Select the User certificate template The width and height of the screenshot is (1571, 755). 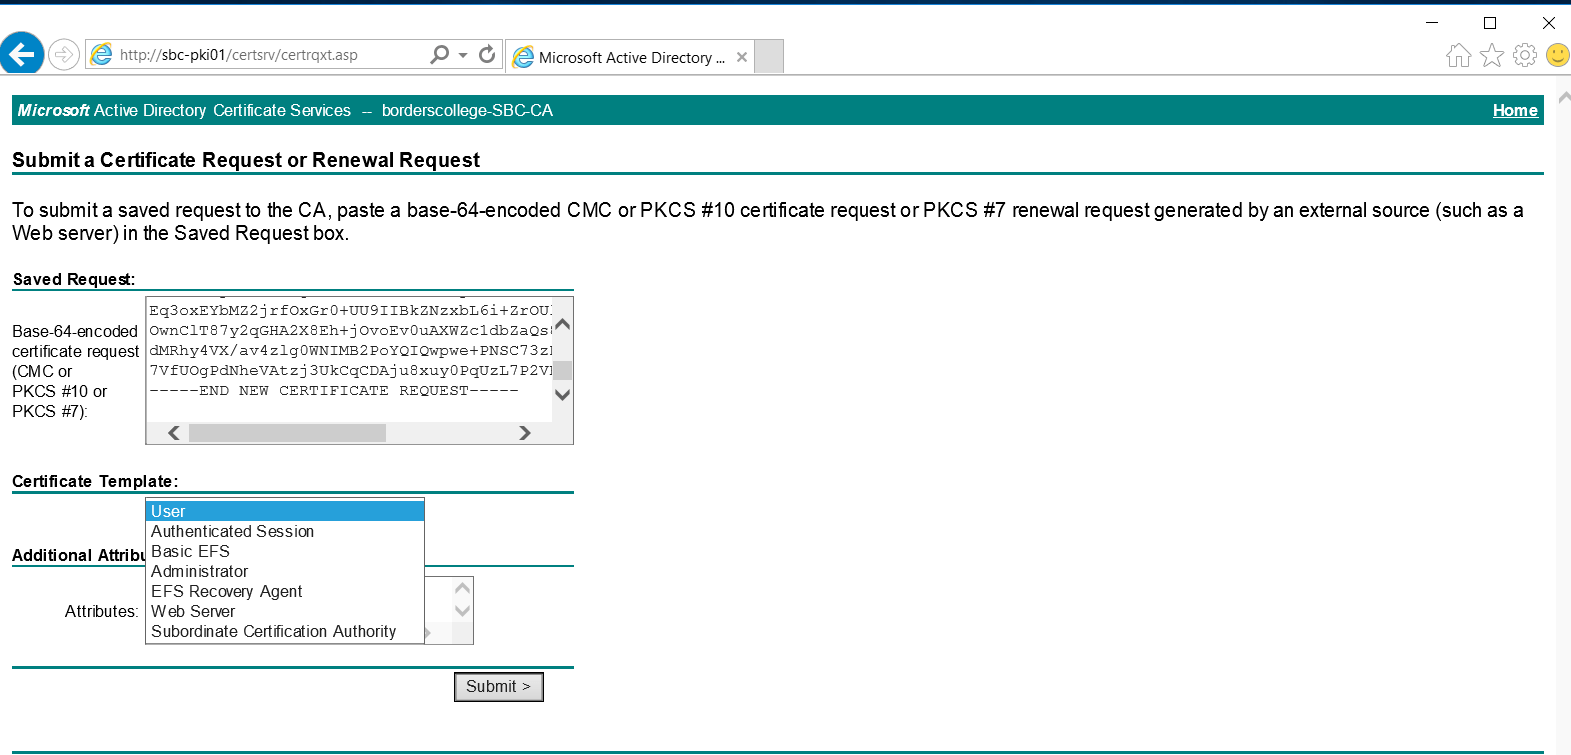[285, 511]
